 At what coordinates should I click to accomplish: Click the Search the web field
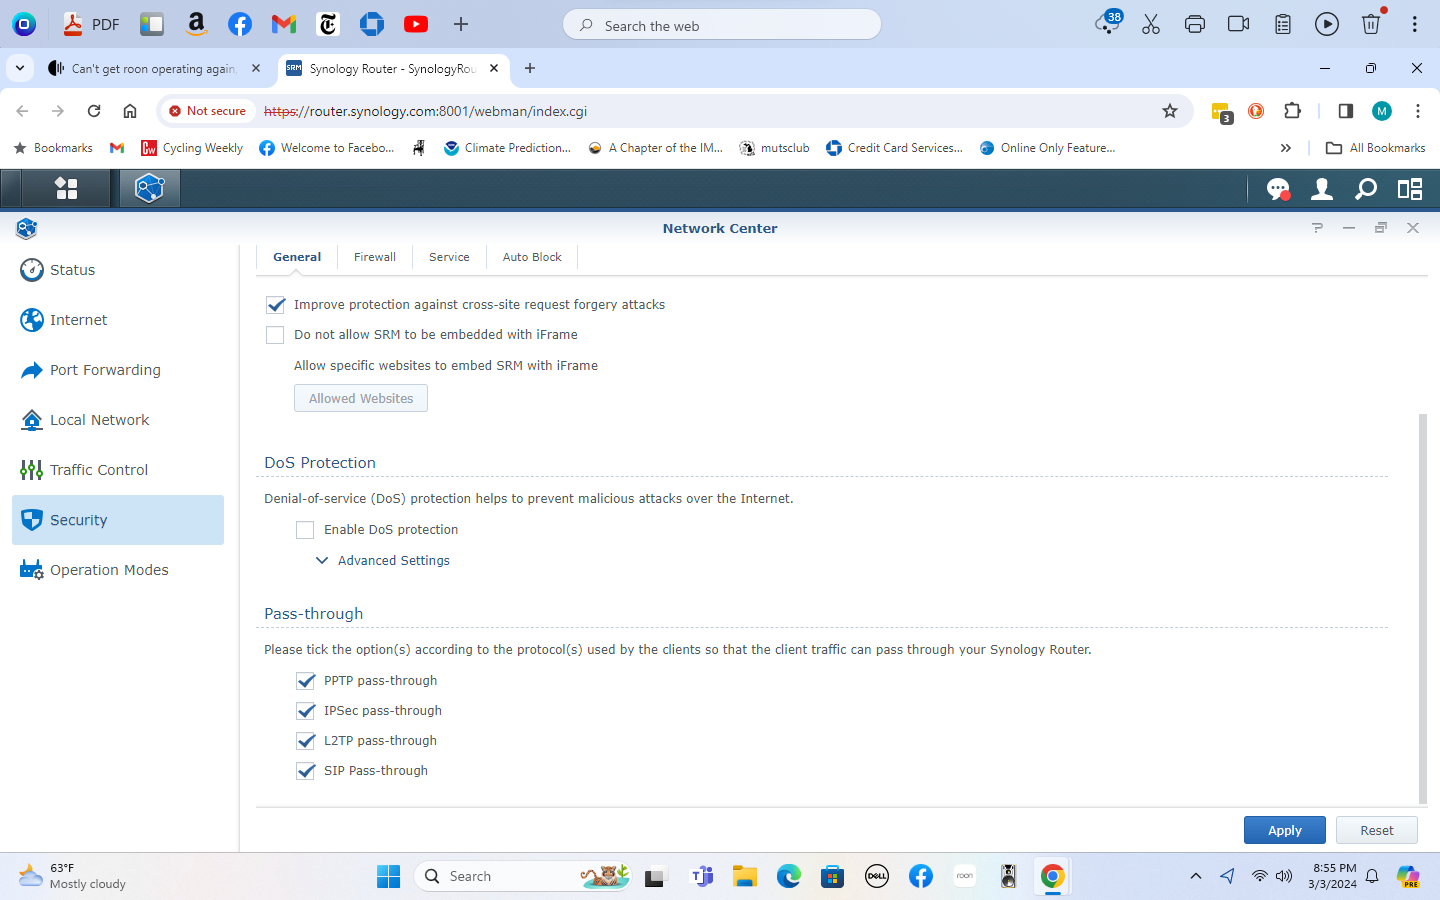point(722,25)
